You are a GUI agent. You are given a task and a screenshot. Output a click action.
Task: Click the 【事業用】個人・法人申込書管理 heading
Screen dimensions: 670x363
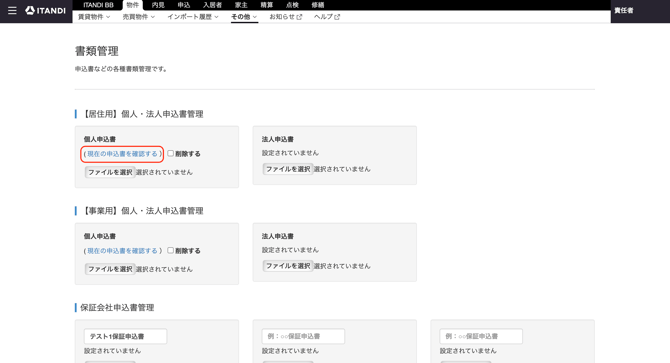(142, 211)
